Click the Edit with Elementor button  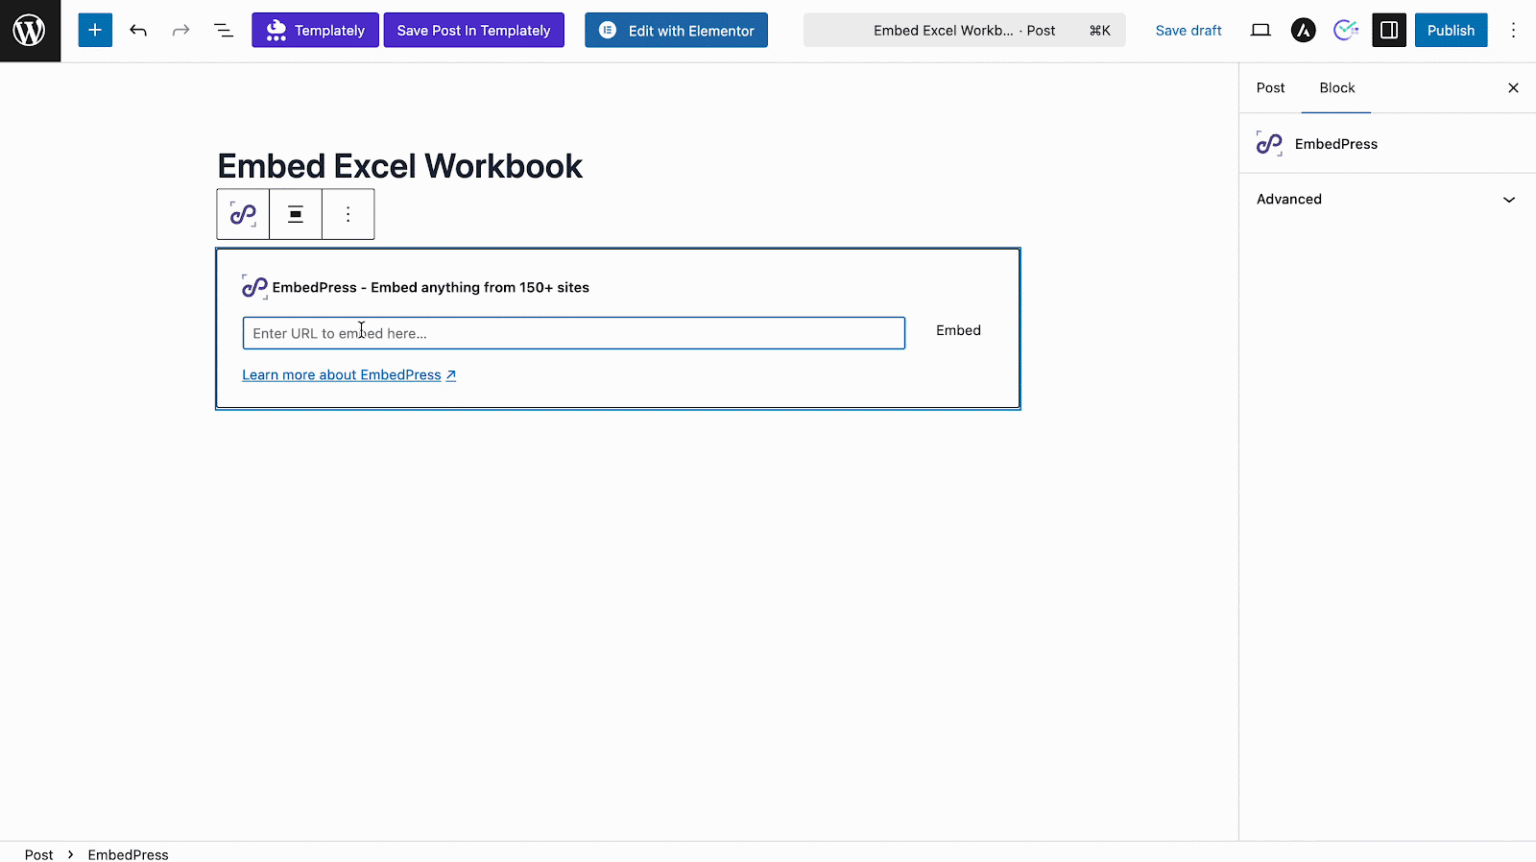676,30
